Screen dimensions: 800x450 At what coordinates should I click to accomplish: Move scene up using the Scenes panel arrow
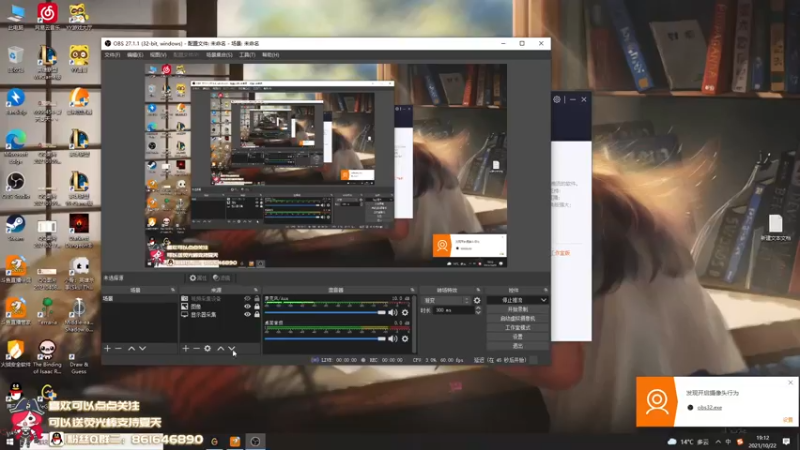[131, 348]
